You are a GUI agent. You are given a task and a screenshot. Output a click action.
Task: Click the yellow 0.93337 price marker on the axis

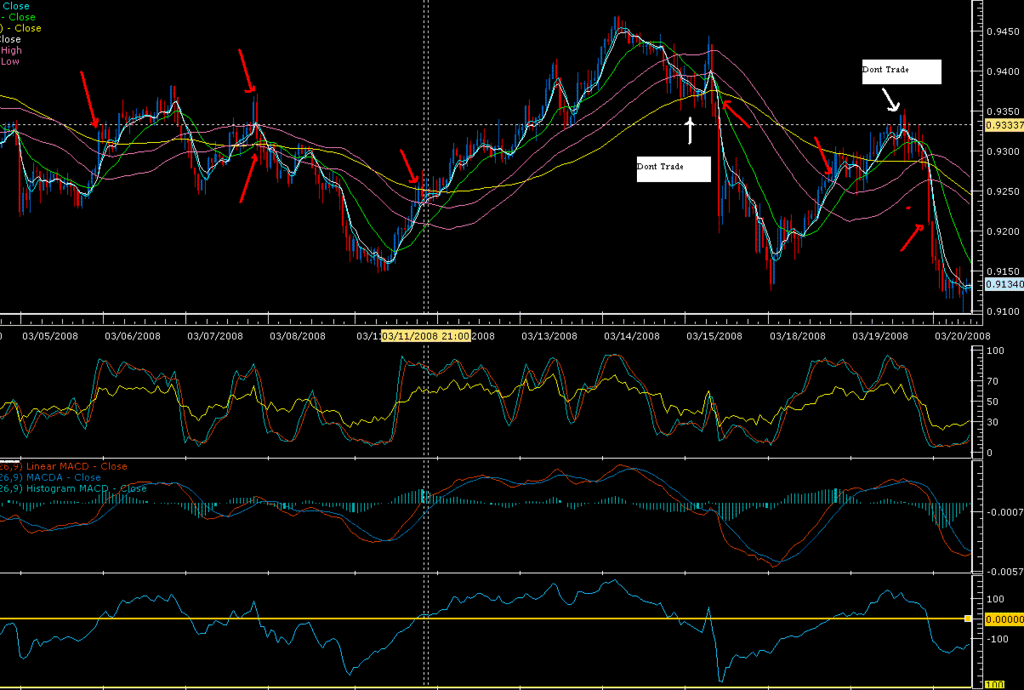[1003, 125]
